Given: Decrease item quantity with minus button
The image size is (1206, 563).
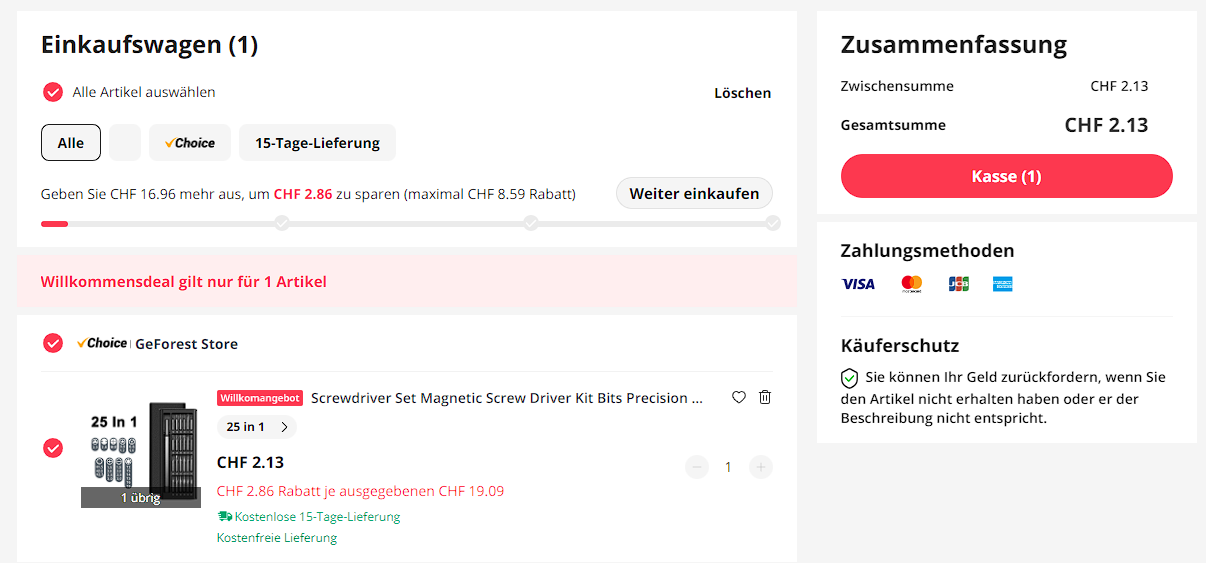Looking at the screenshot, I should [697, 467].
